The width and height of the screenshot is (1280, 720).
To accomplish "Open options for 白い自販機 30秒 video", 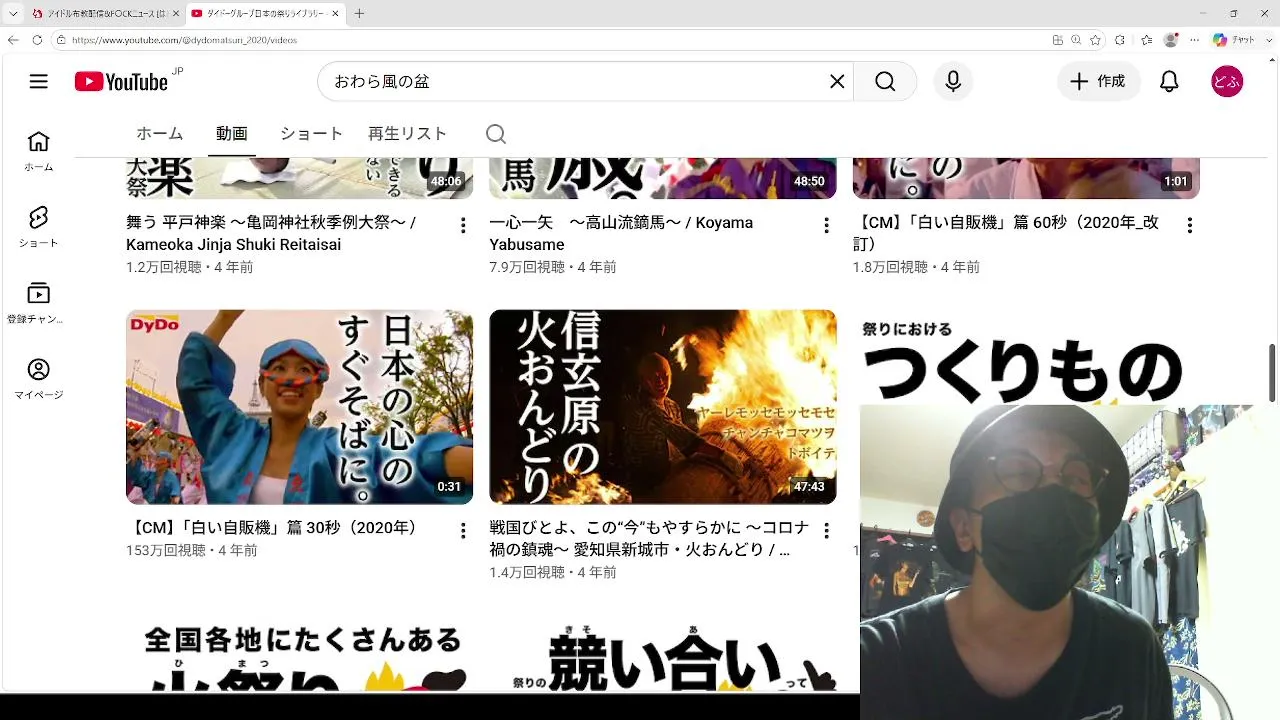I will click(x=463, y=531).
